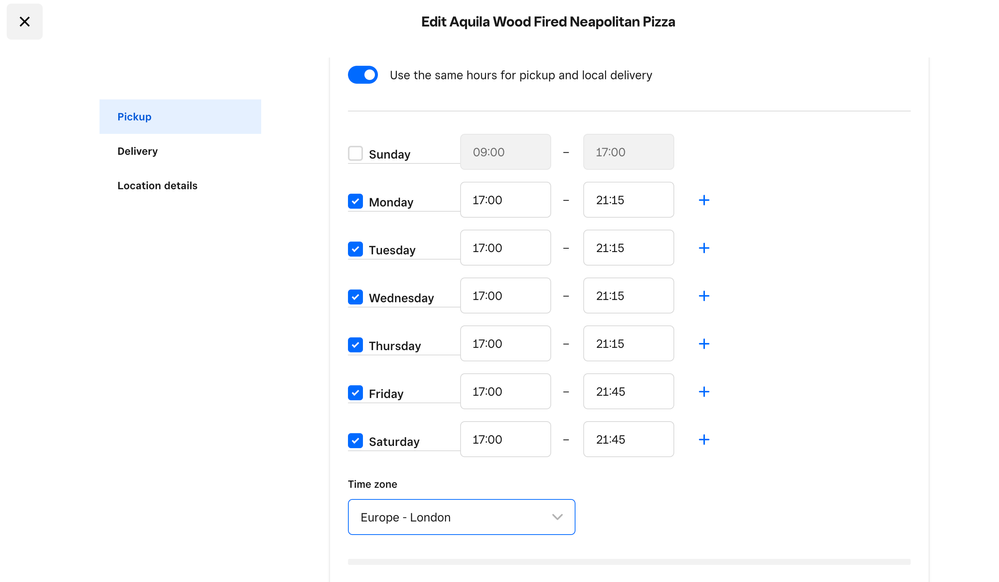Image resolution: width=999 pixels, height=582 pixels.
Task: Click Friday closing time 21:45 field
Action: [x=628, y=392]
